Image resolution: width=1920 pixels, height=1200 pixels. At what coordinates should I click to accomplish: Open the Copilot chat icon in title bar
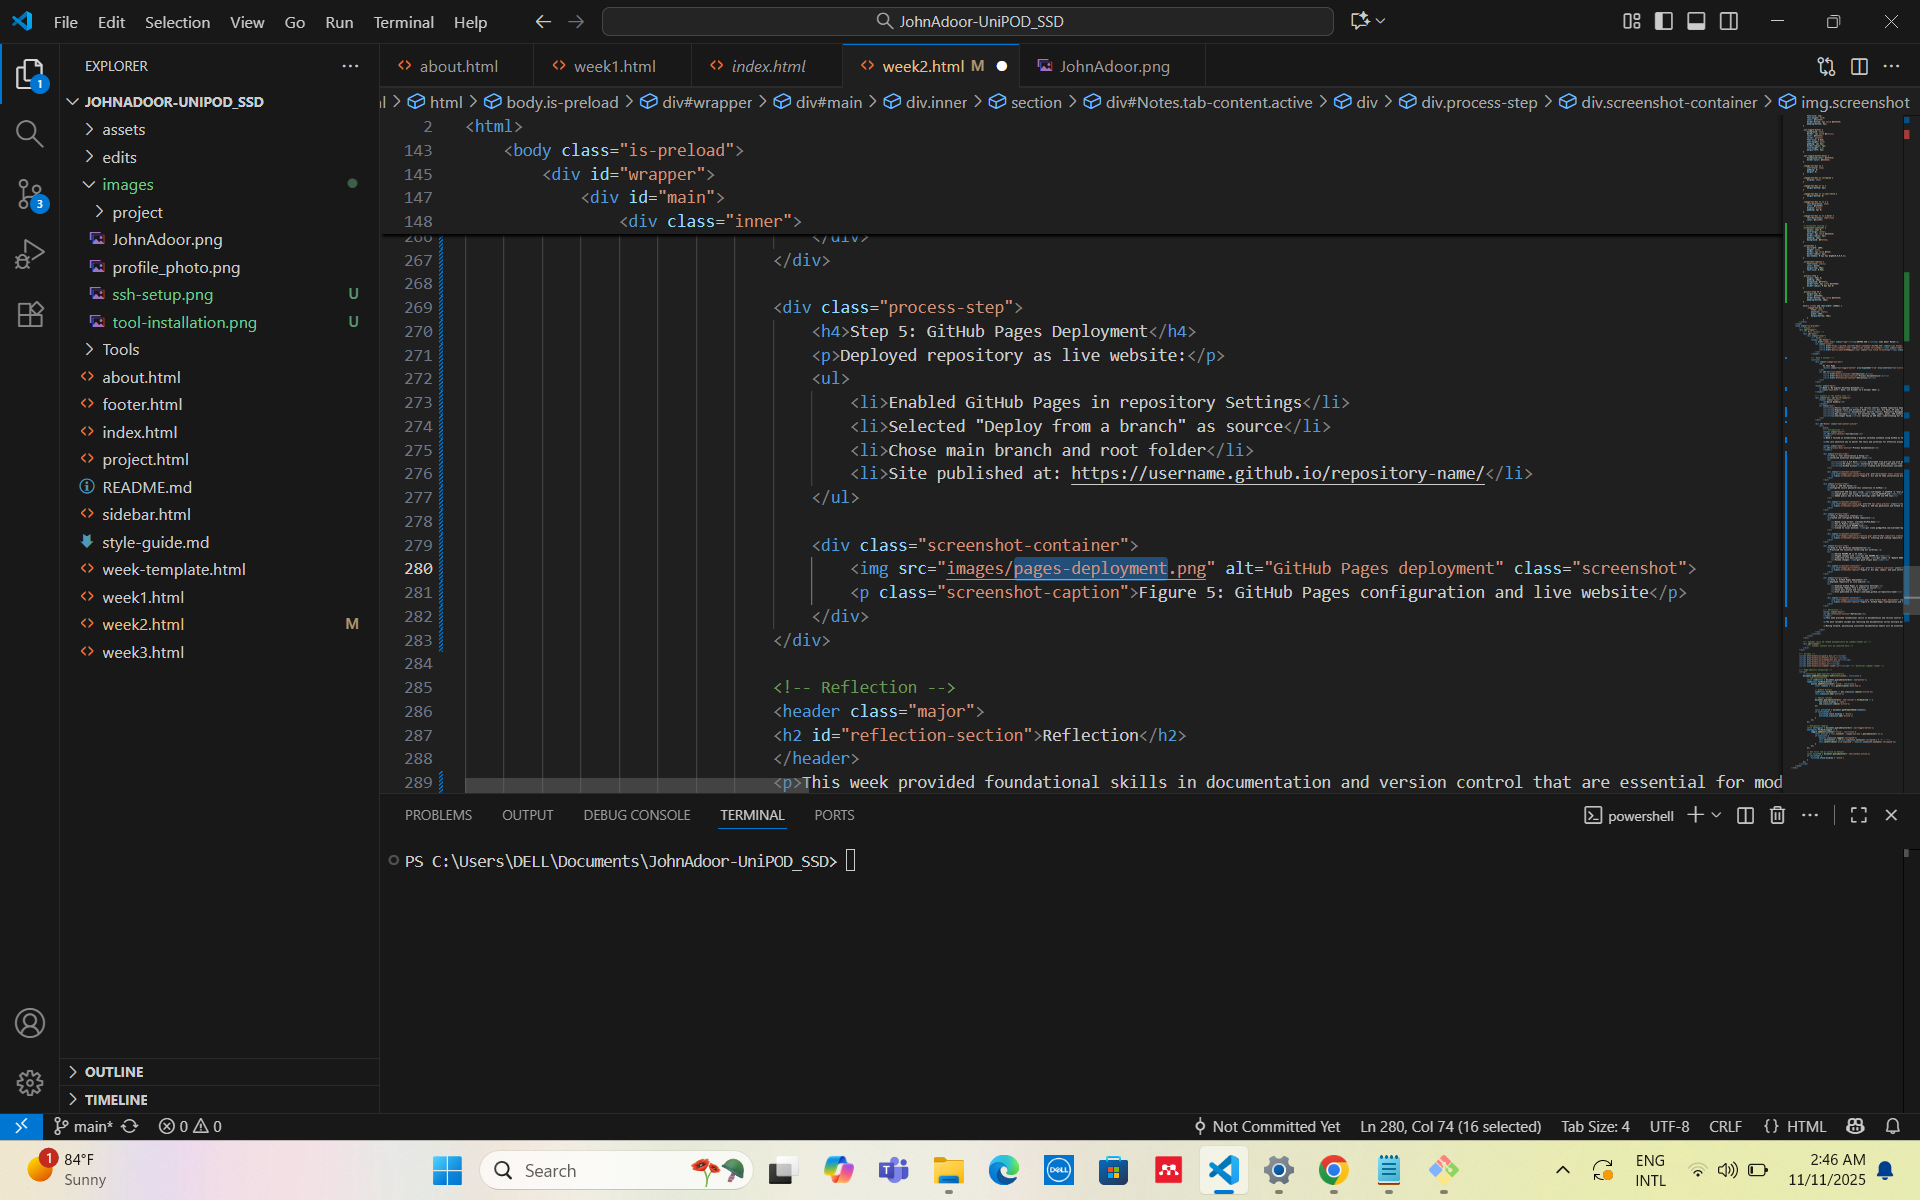1360,21
